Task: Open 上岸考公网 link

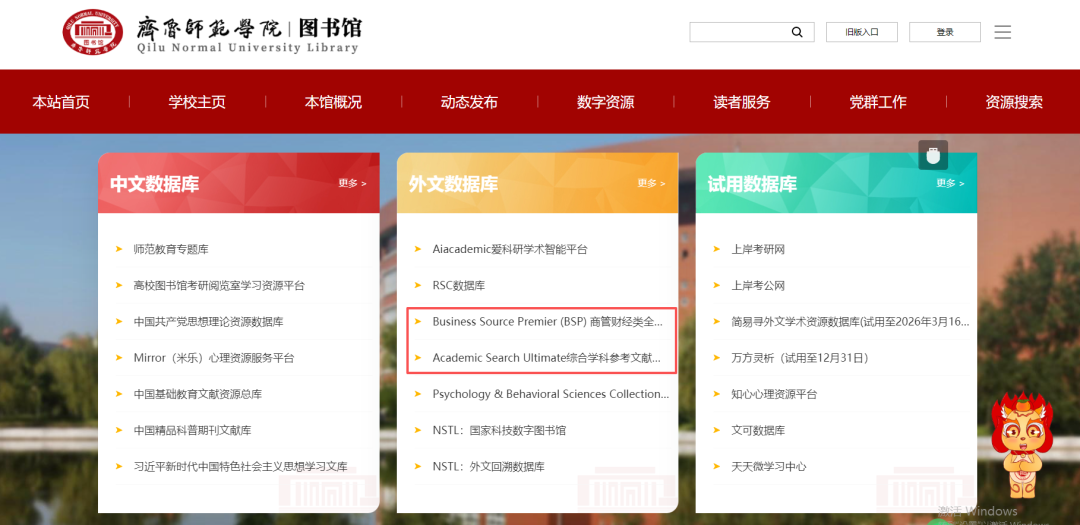Action: coord(758,285)
